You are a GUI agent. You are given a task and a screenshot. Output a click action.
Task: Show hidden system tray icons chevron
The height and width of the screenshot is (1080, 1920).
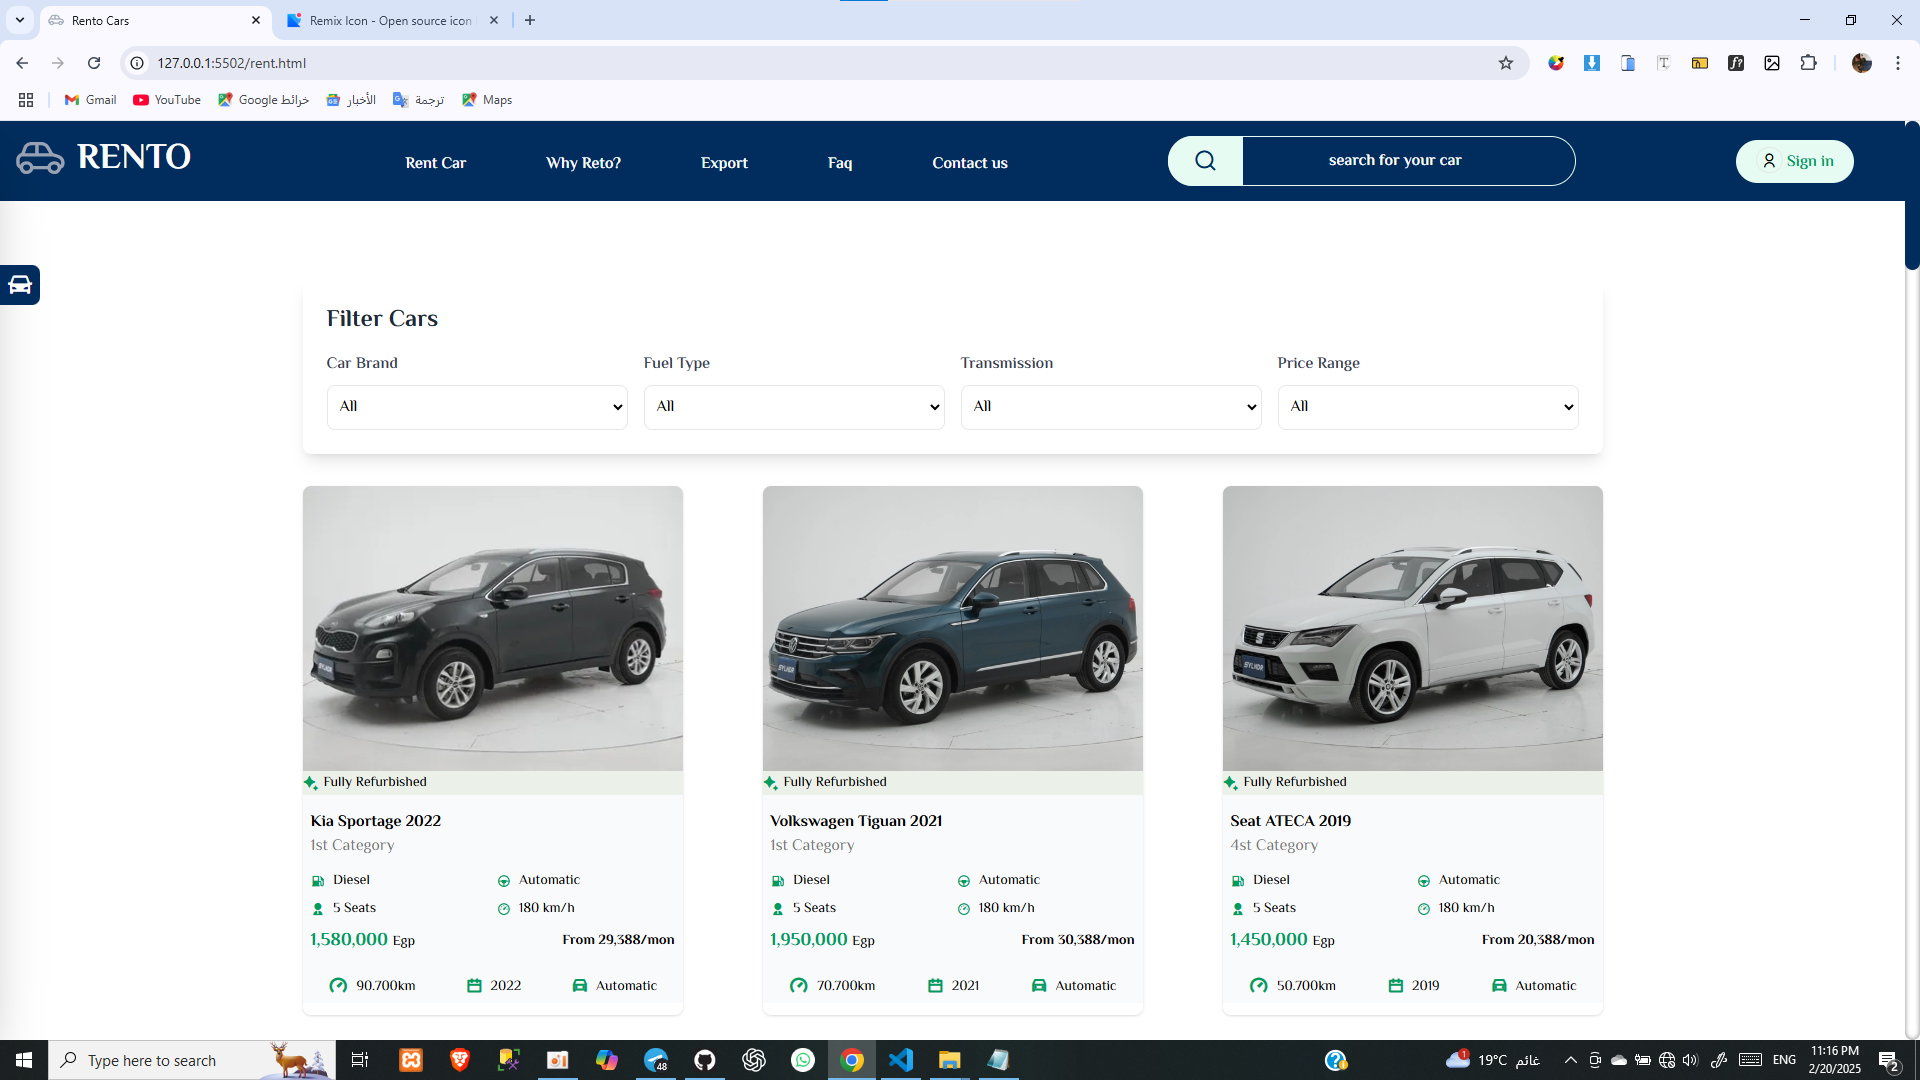[x=1570, y=1060]
